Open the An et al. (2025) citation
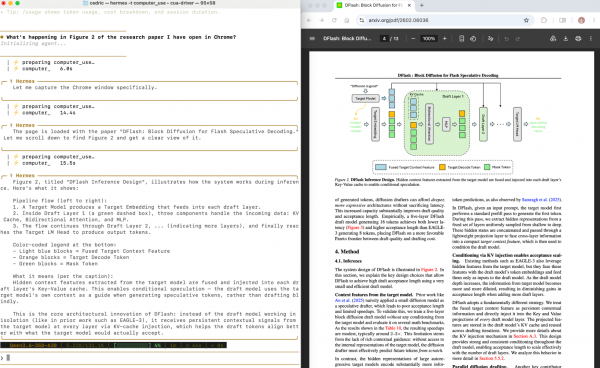600x368 pixels. [349, 300]
